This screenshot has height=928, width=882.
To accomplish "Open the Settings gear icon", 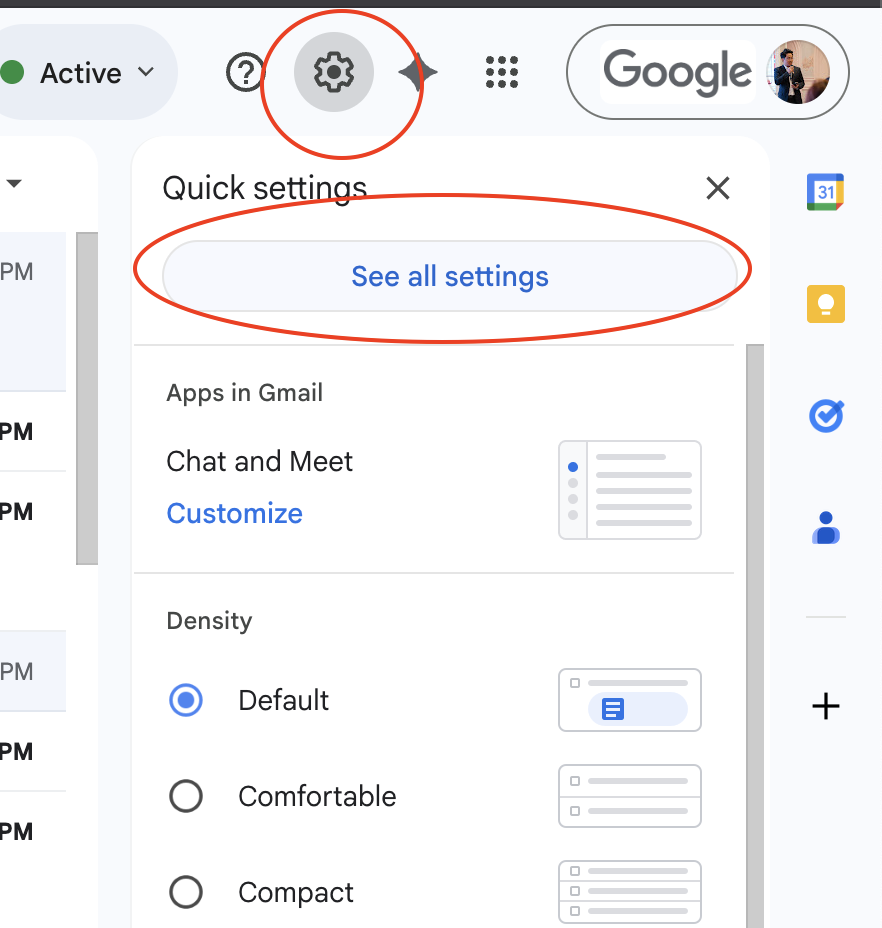I will (334, 73).
